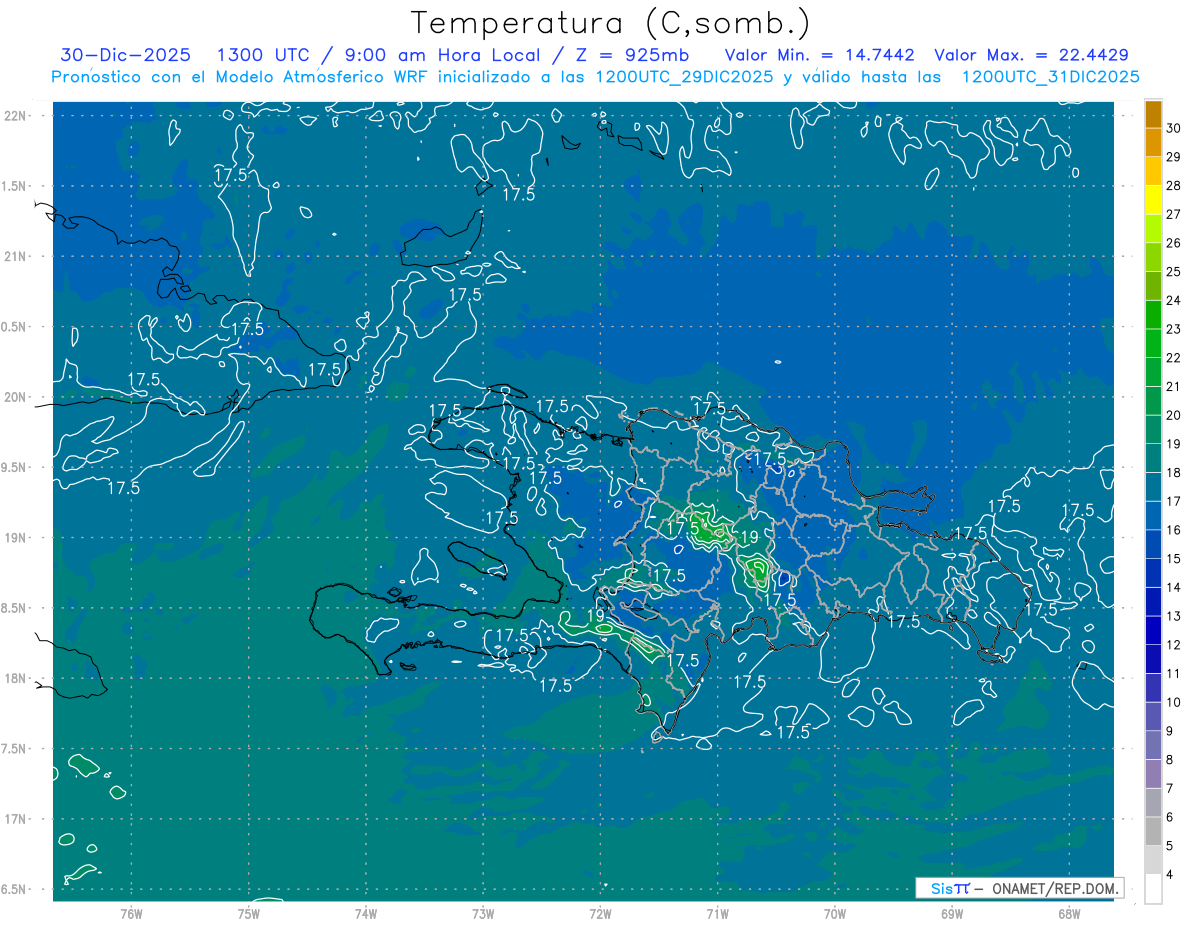
Task: Click the "72W" longitude axis label
Action: click(600, 913)
